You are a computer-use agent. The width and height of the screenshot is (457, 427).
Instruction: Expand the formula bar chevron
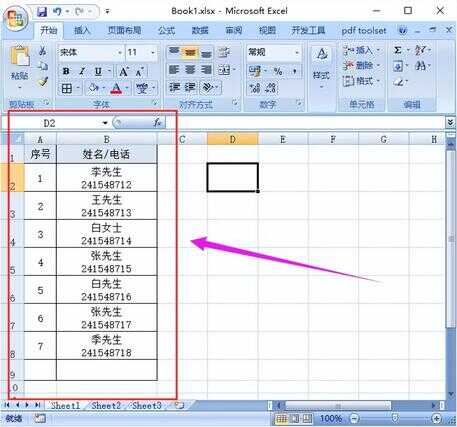pos(450,123)
